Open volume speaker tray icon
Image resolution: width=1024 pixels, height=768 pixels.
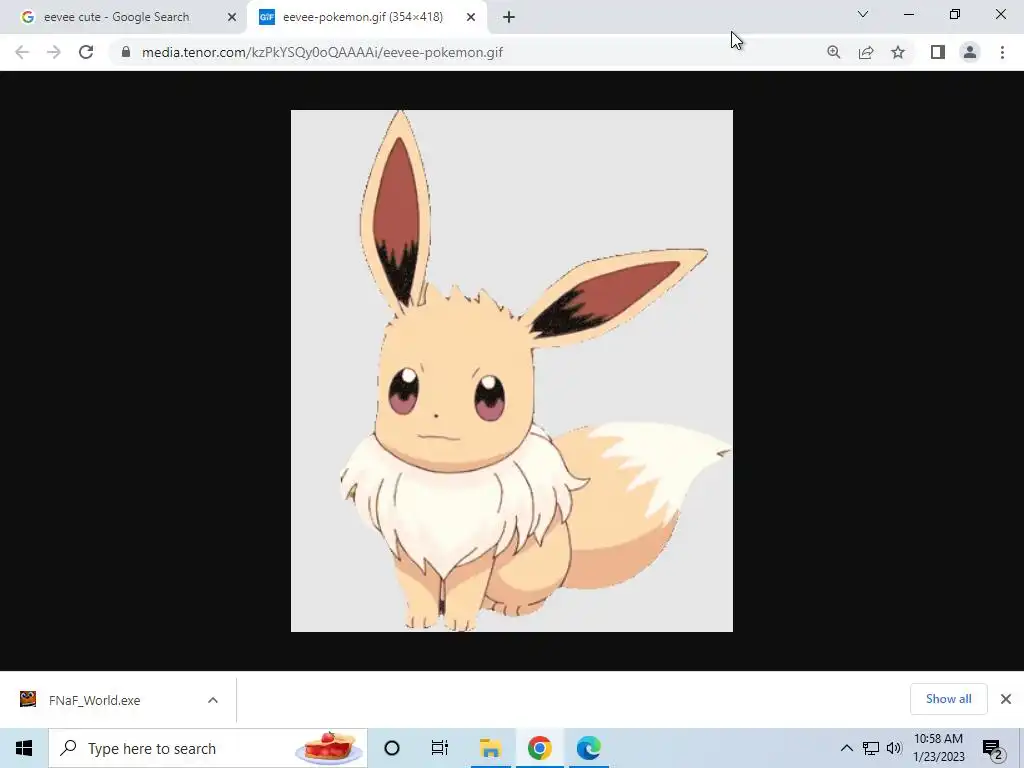894,748
